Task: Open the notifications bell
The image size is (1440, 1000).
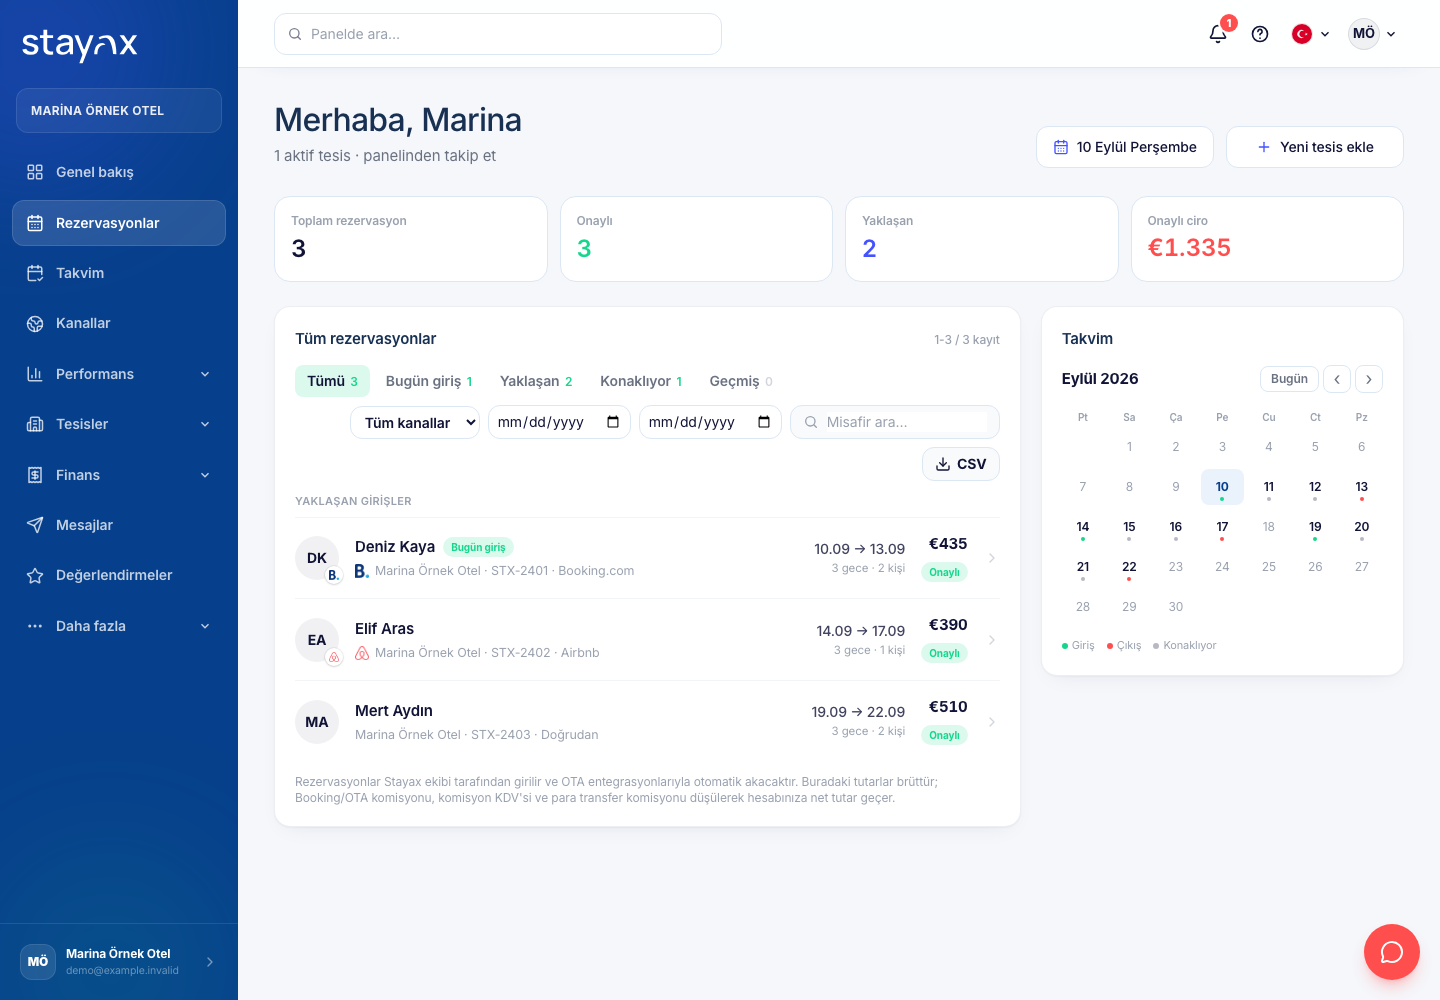Action: (1218, 34)
